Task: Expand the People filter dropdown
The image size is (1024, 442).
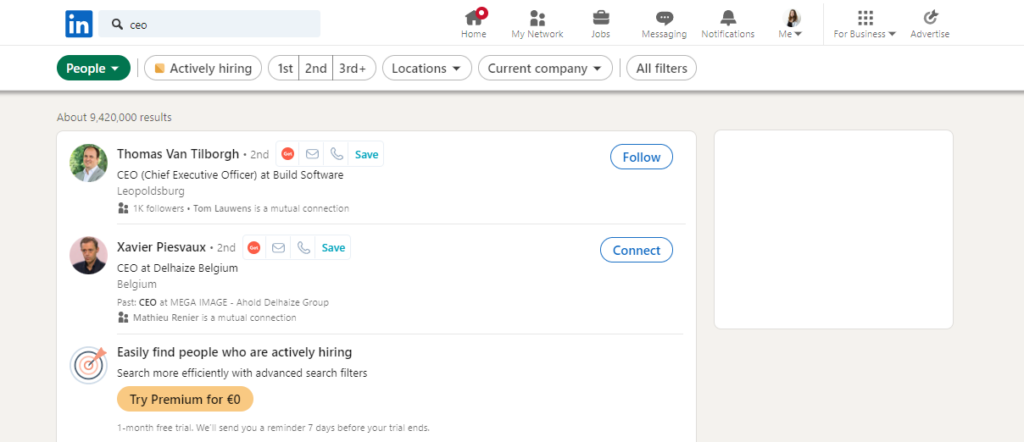Action: pyautogui.click(x=93, y=68)
